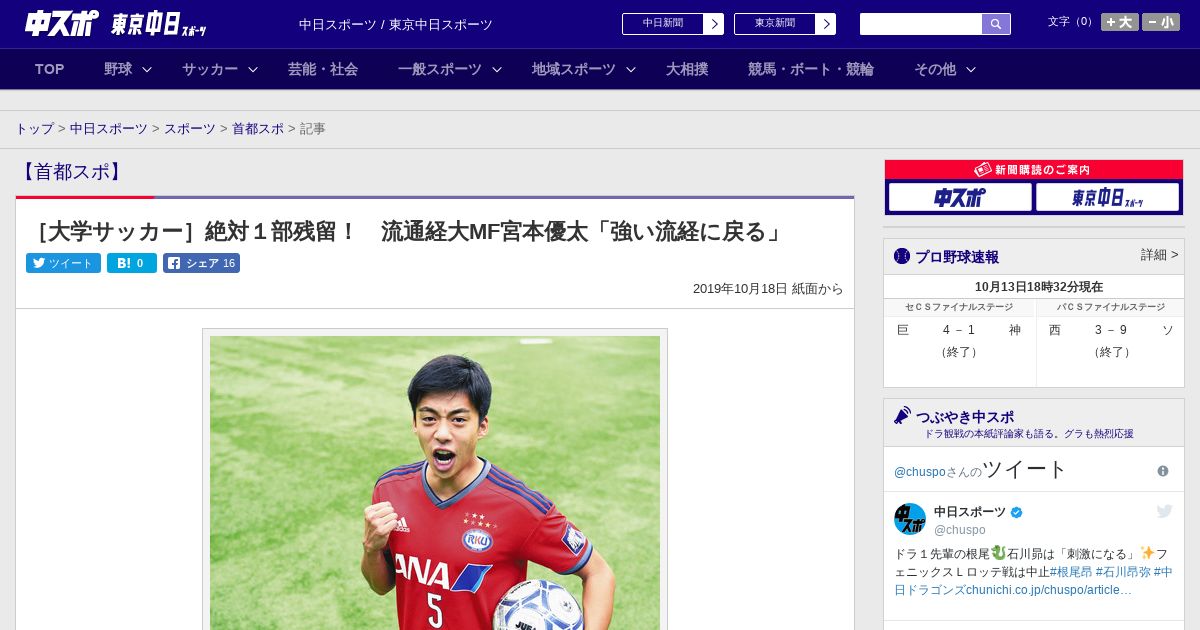
Task: Click 中スポ subscription banner button
Action: [x=960, y=197]
